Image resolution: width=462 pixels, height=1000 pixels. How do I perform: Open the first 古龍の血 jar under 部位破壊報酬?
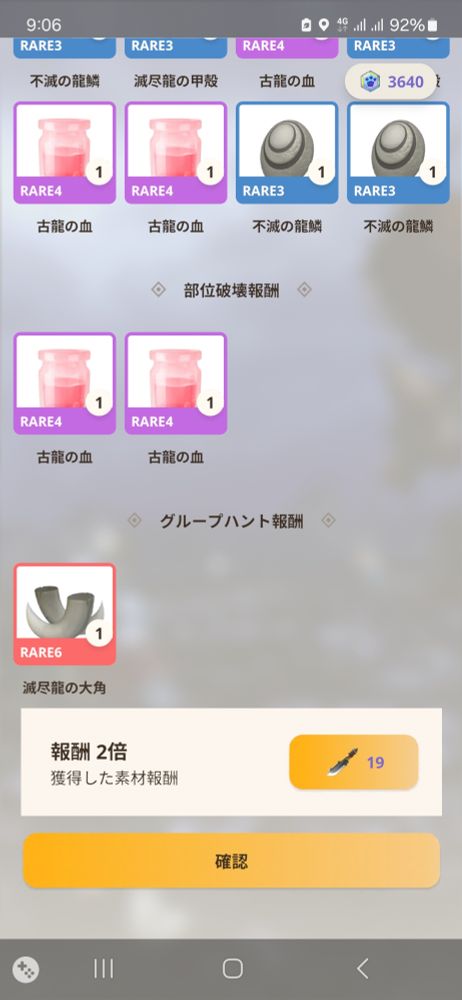click(x=64, y=383)
